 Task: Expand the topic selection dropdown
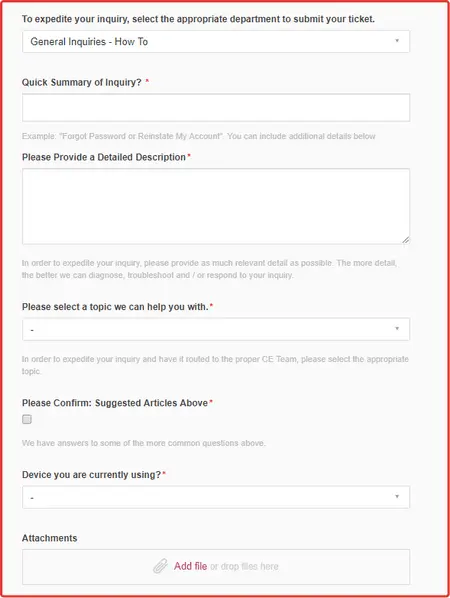(x=216, y=329)
